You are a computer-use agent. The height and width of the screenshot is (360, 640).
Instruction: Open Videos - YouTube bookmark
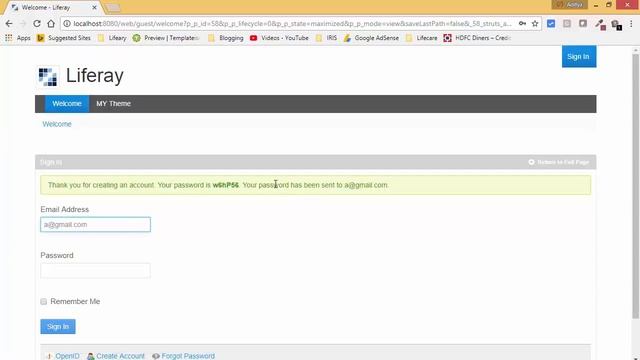[279, 38]
